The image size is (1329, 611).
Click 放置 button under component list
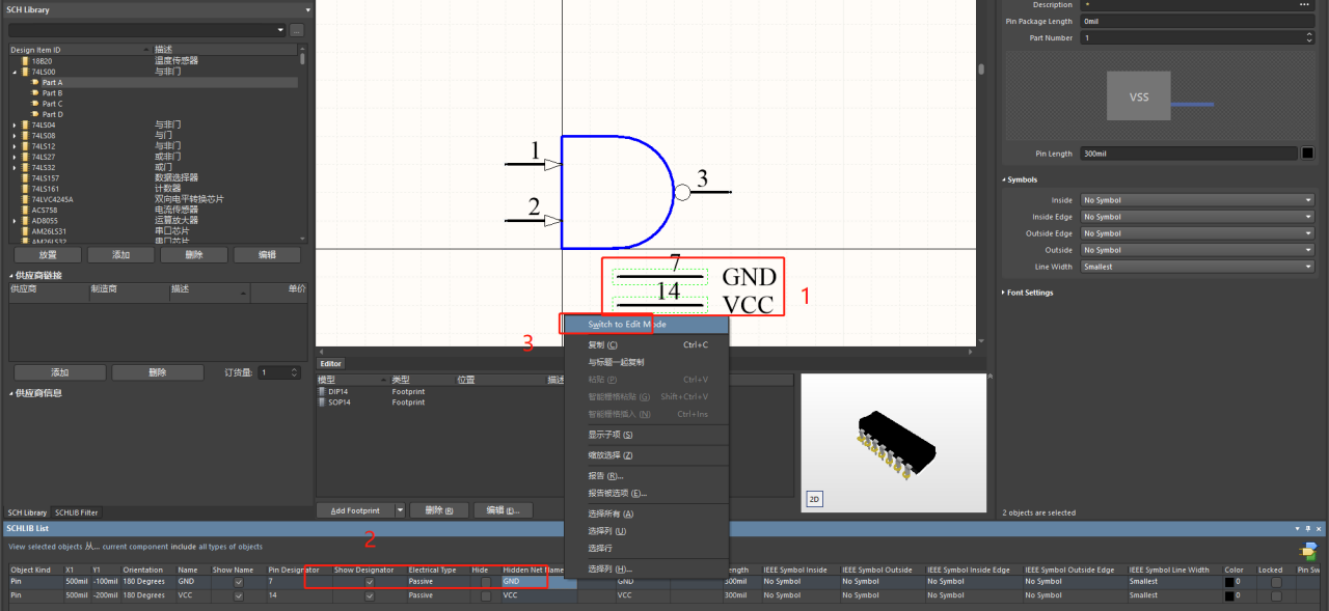[47, 255]
